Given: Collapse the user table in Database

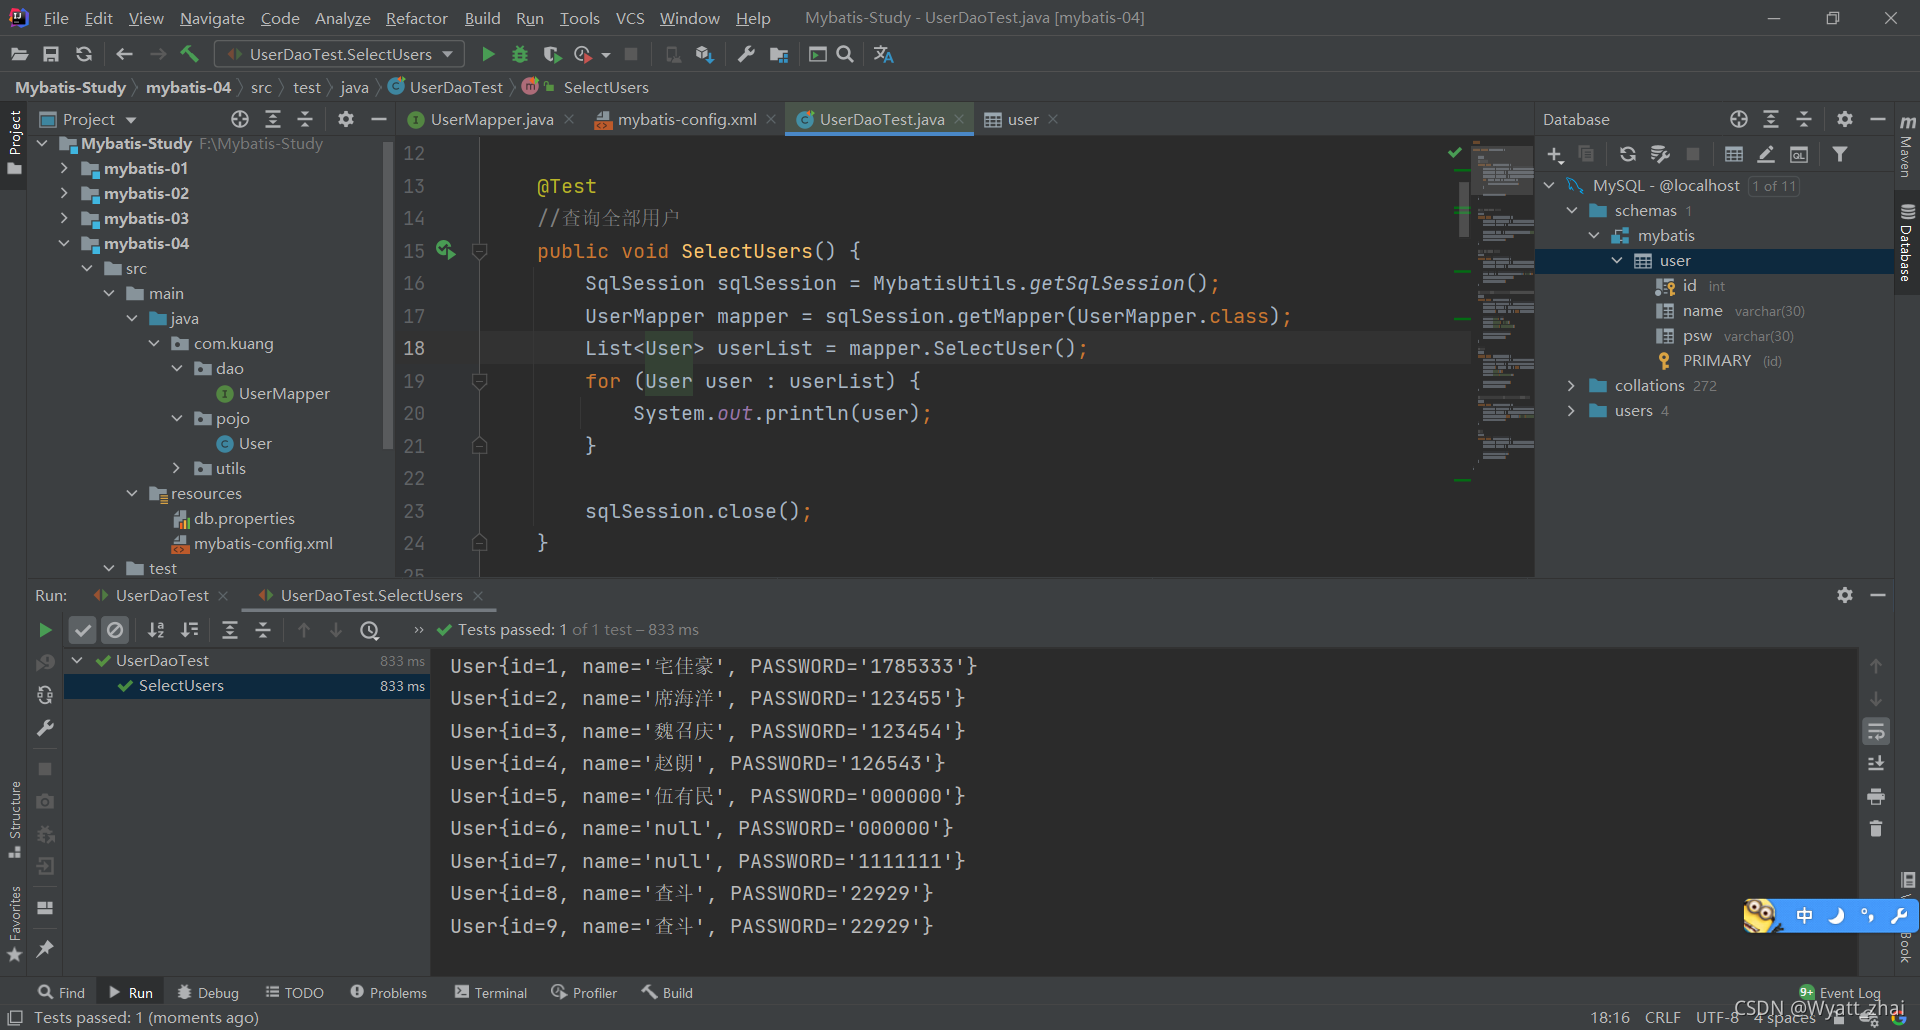Looking at the screenshot, I should click(x=1617, y=261).
